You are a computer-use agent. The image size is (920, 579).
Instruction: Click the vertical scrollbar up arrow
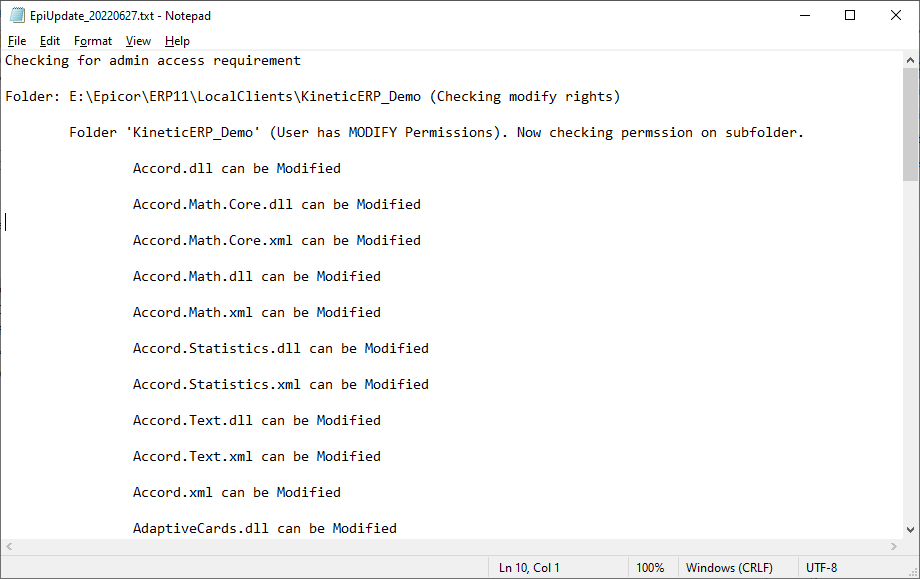coord(910,60)
